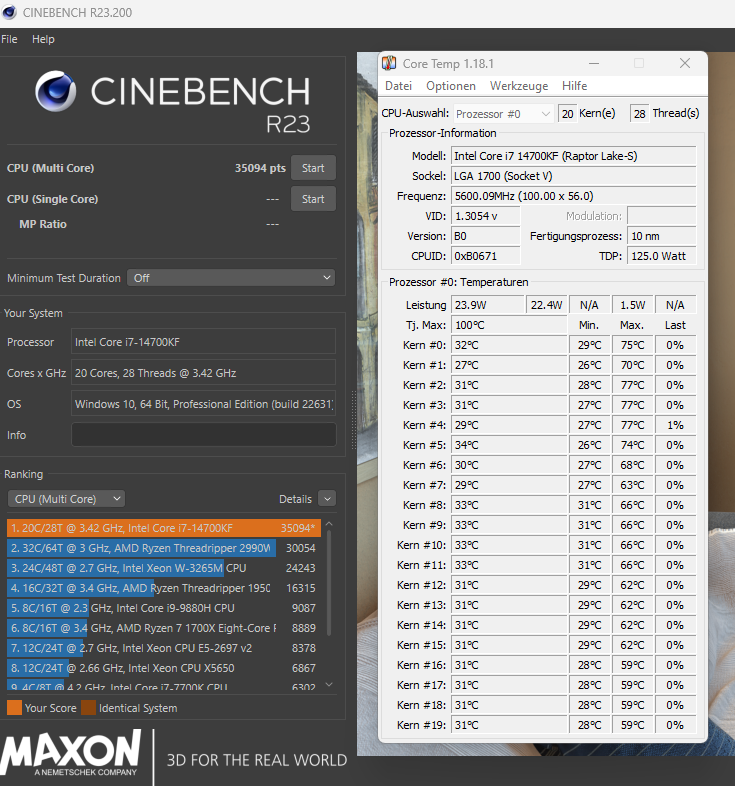
Task: Open the File menu in Cinebench
Action: (x=9, y=39)
